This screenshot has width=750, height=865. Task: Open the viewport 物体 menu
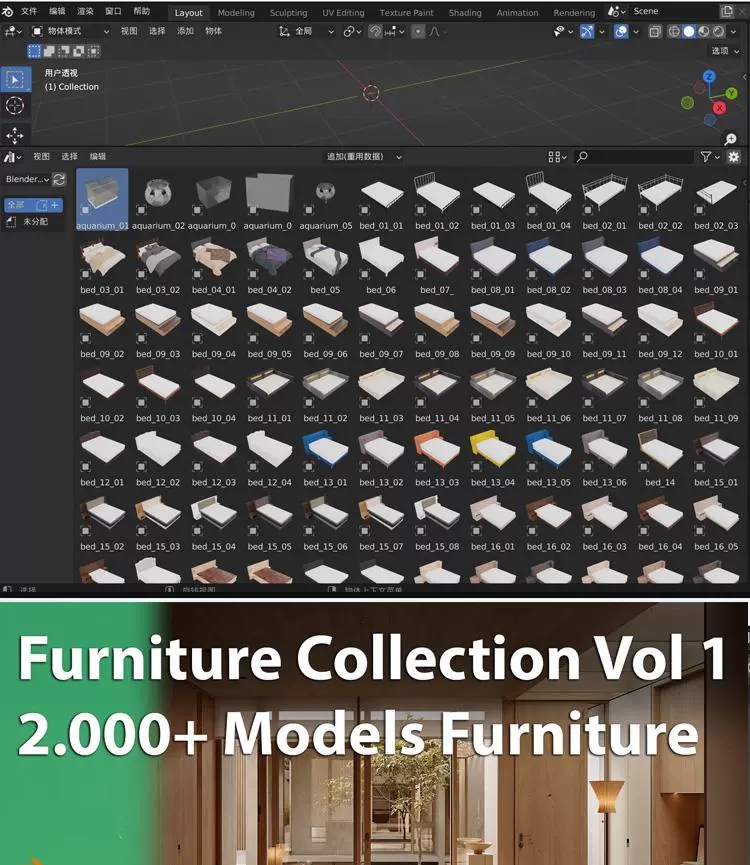pyautogui.click(x=213, y=31)
